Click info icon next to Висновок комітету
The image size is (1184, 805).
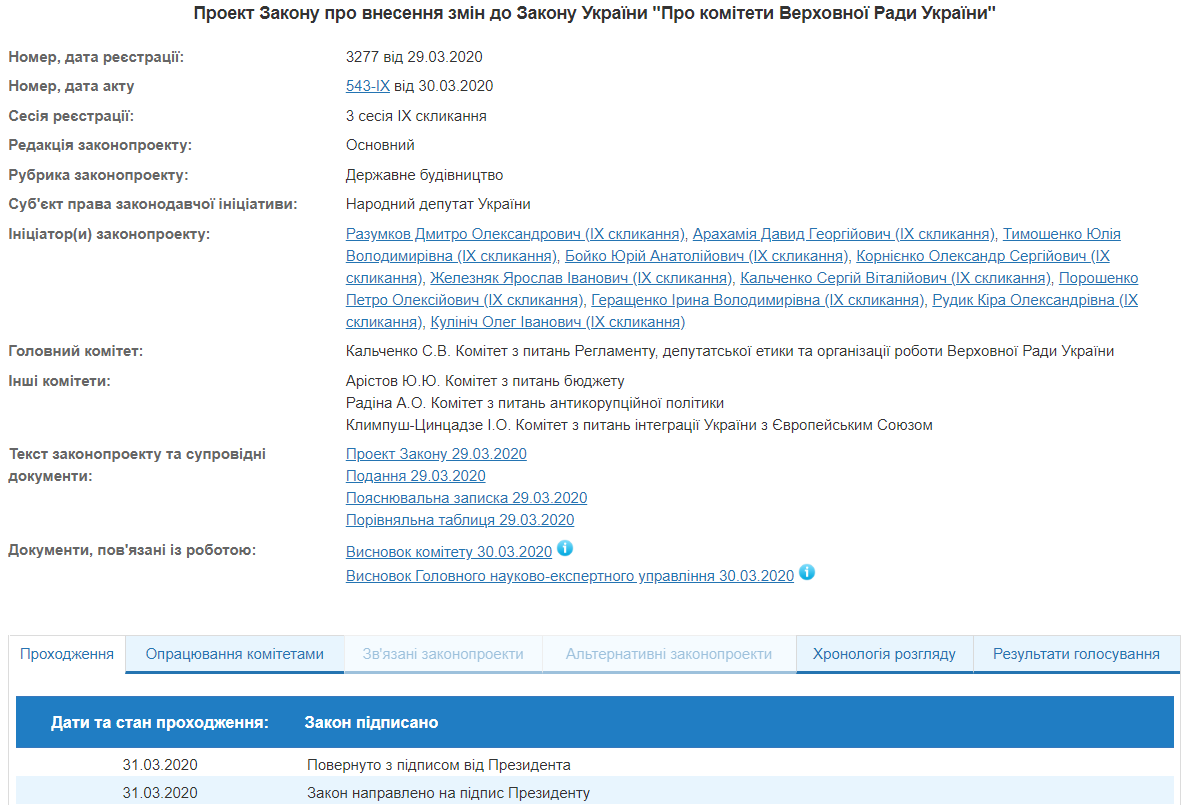pos(565,549)
